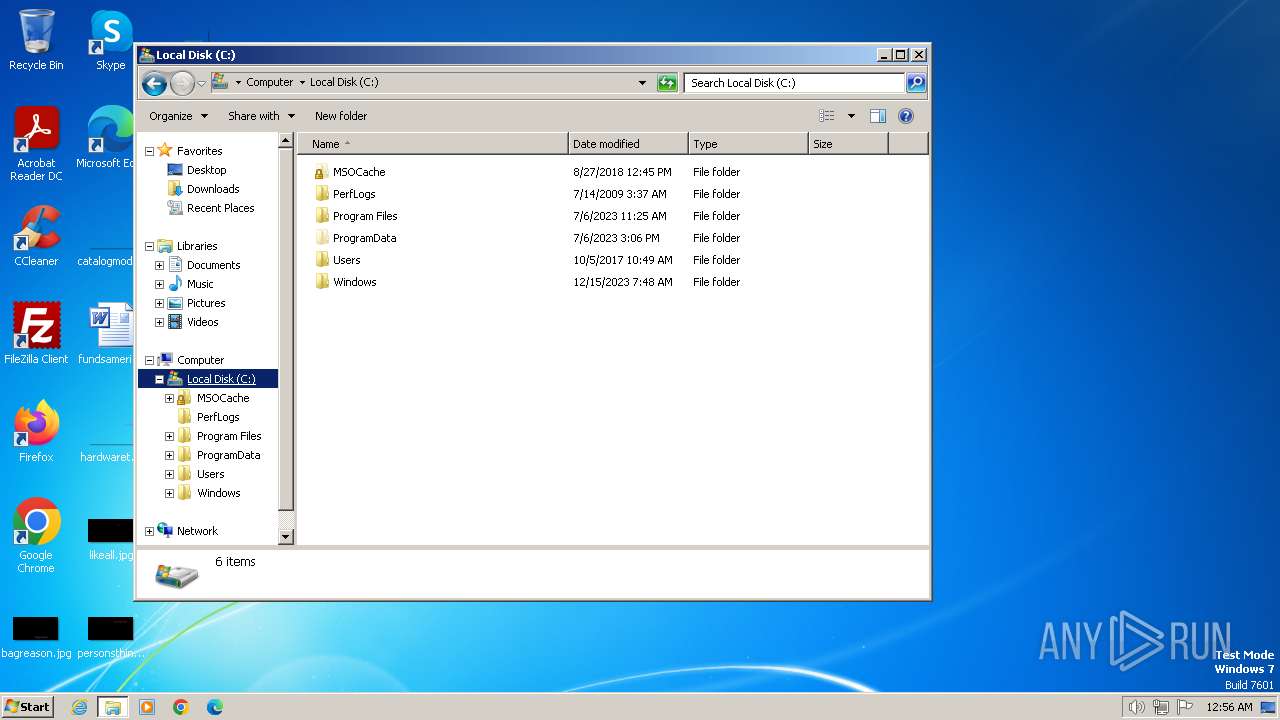Image resolution: width=1280 pixels, height=720 pixels.
Task: Open Microsoft Edge from taskbar
Action: (x=214, y=707)
